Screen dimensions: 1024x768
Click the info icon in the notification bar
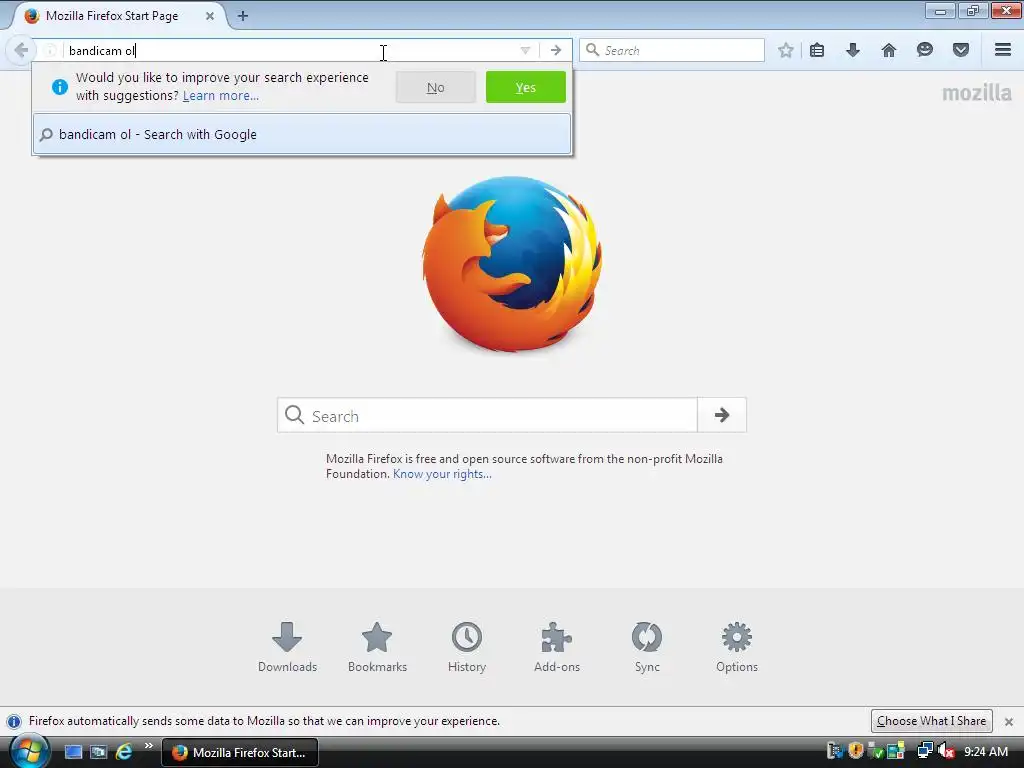[14, 722]
